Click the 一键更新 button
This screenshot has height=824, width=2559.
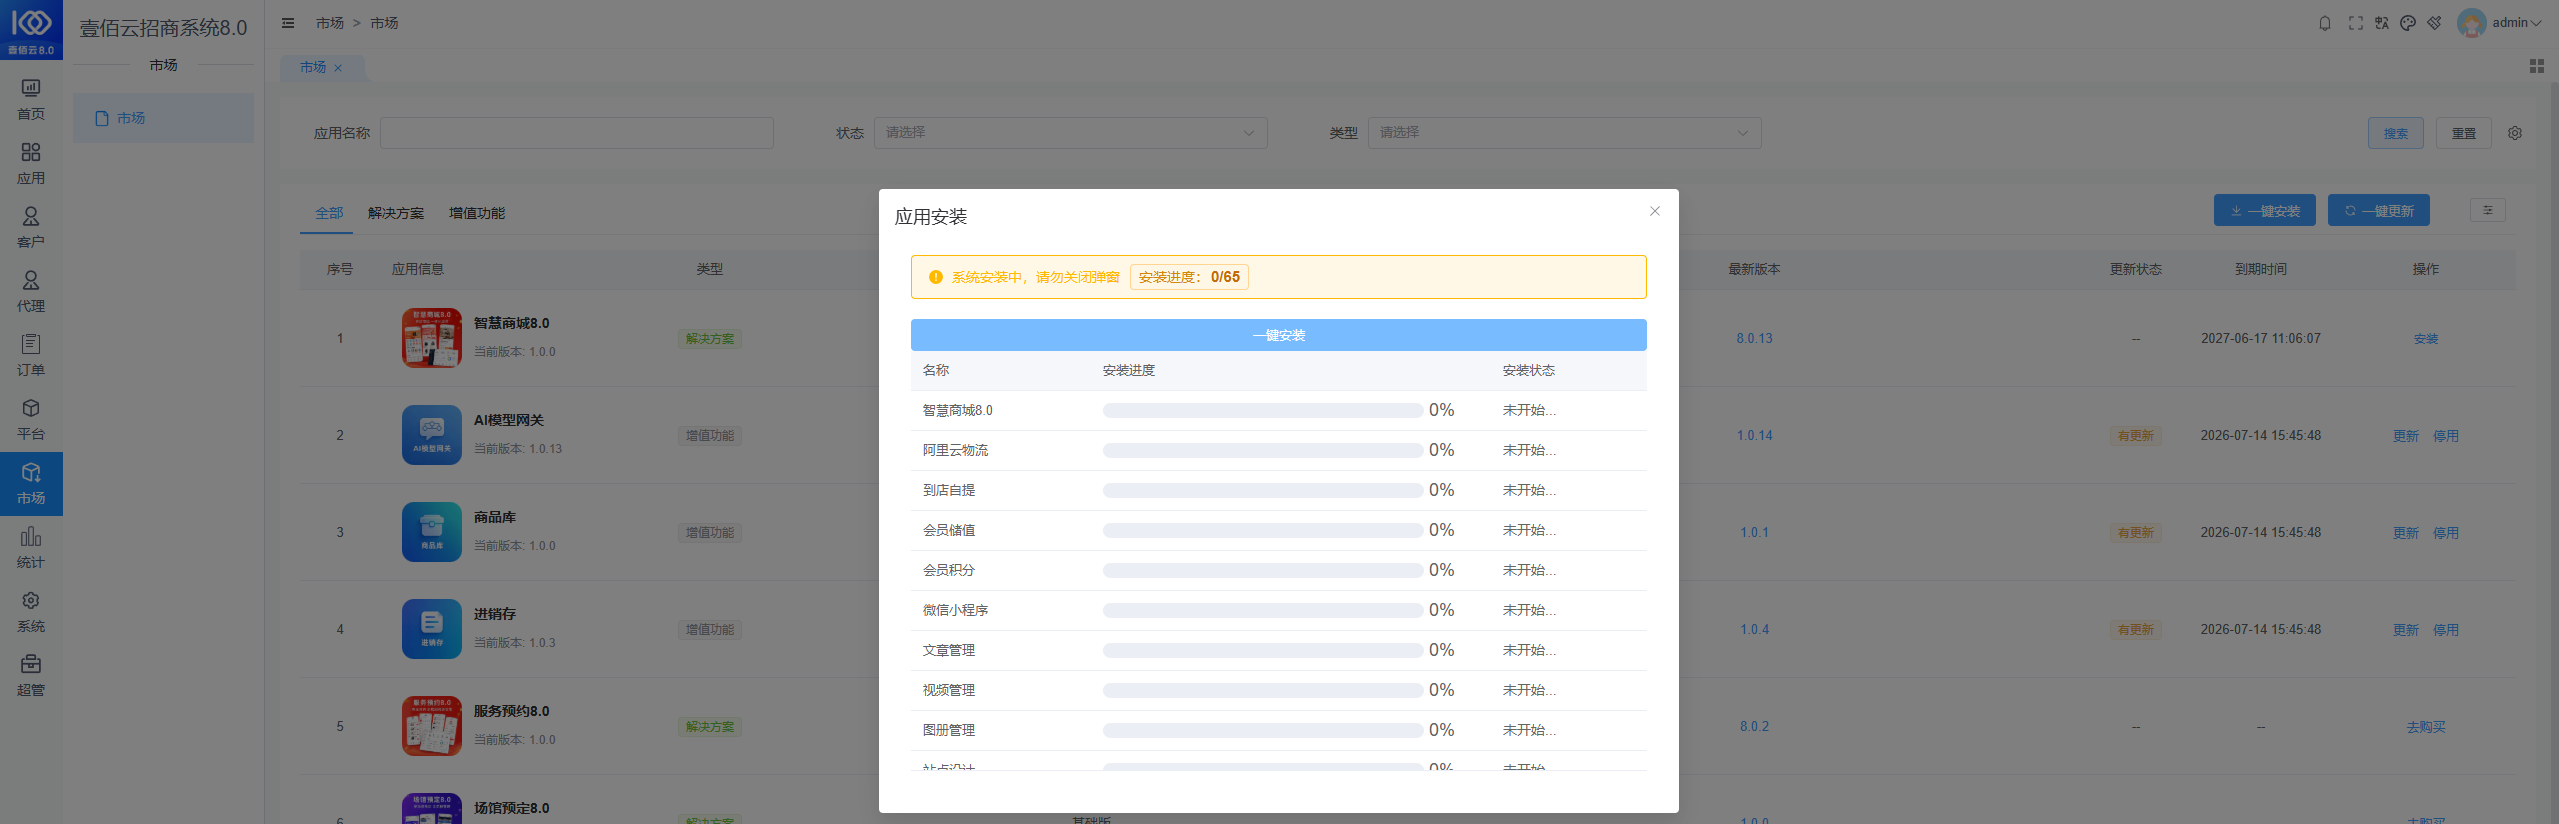point(2379,210)
